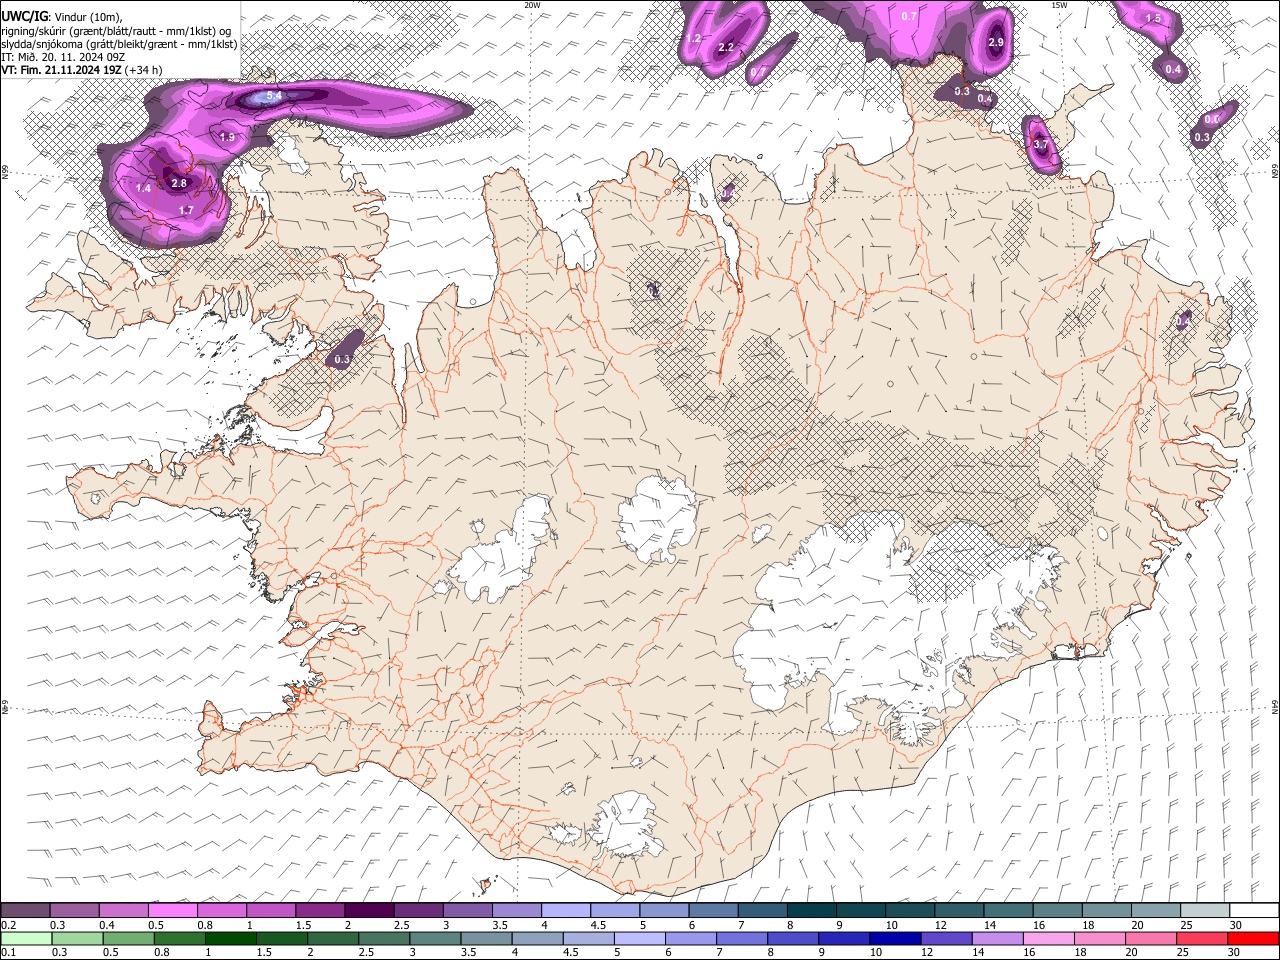Image resolution: width=1280 pixels, height=960 pixels.
Task: Pick the palest green swatch between 0.1 and 0.3
Action: coord(26,938)
